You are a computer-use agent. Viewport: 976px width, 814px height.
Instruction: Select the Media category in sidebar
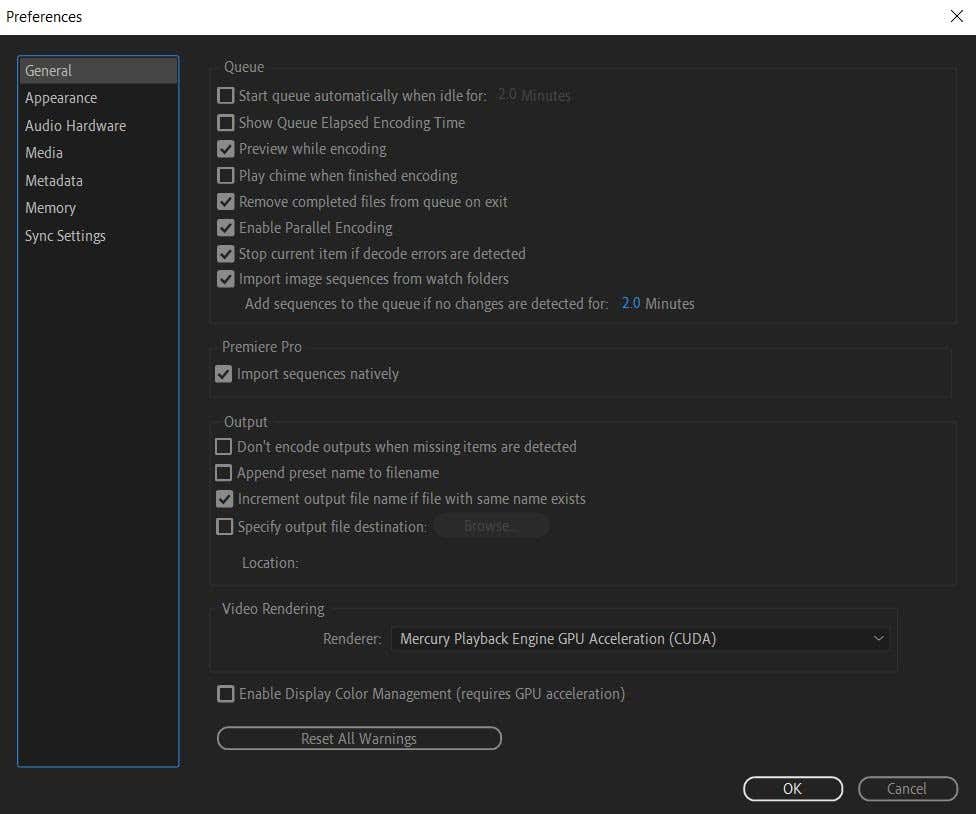click(x=44, y=153)
